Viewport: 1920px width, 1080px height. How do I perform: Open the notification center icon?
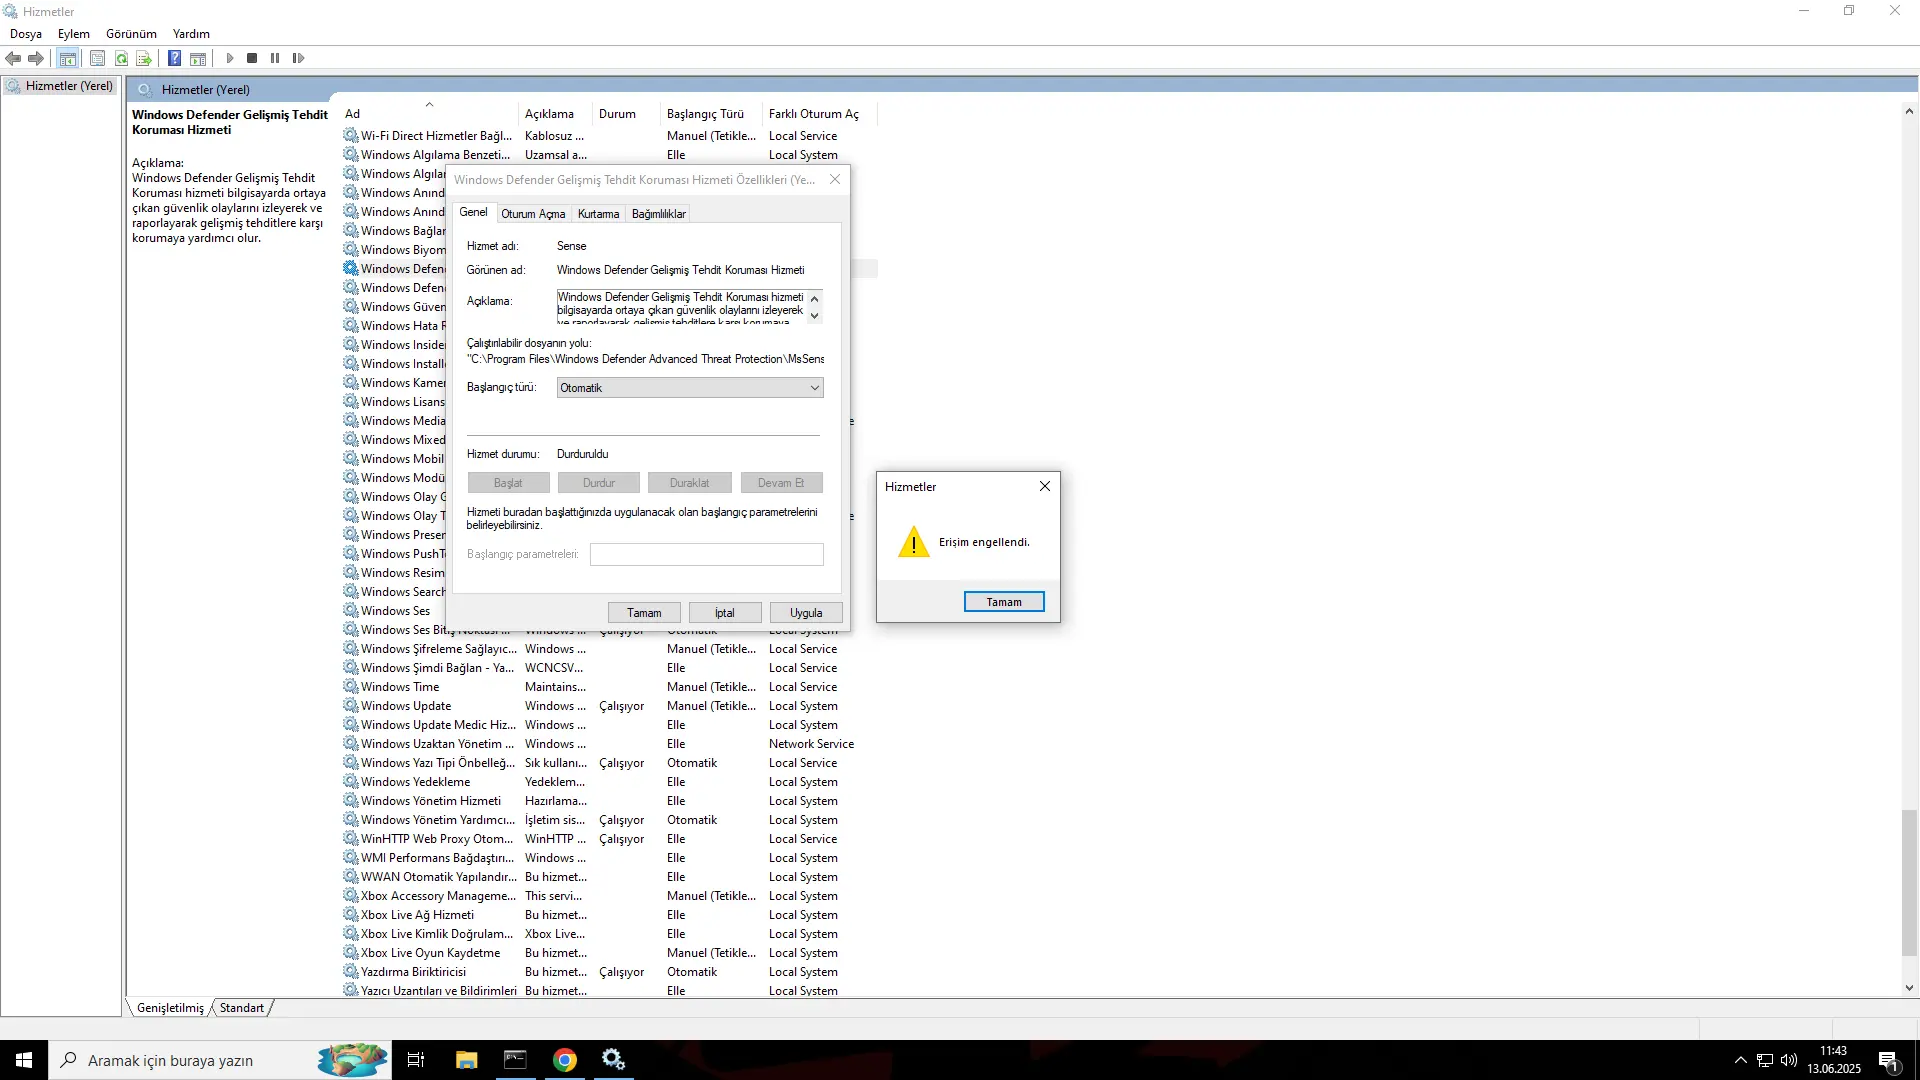[x=1889, y=1061]
